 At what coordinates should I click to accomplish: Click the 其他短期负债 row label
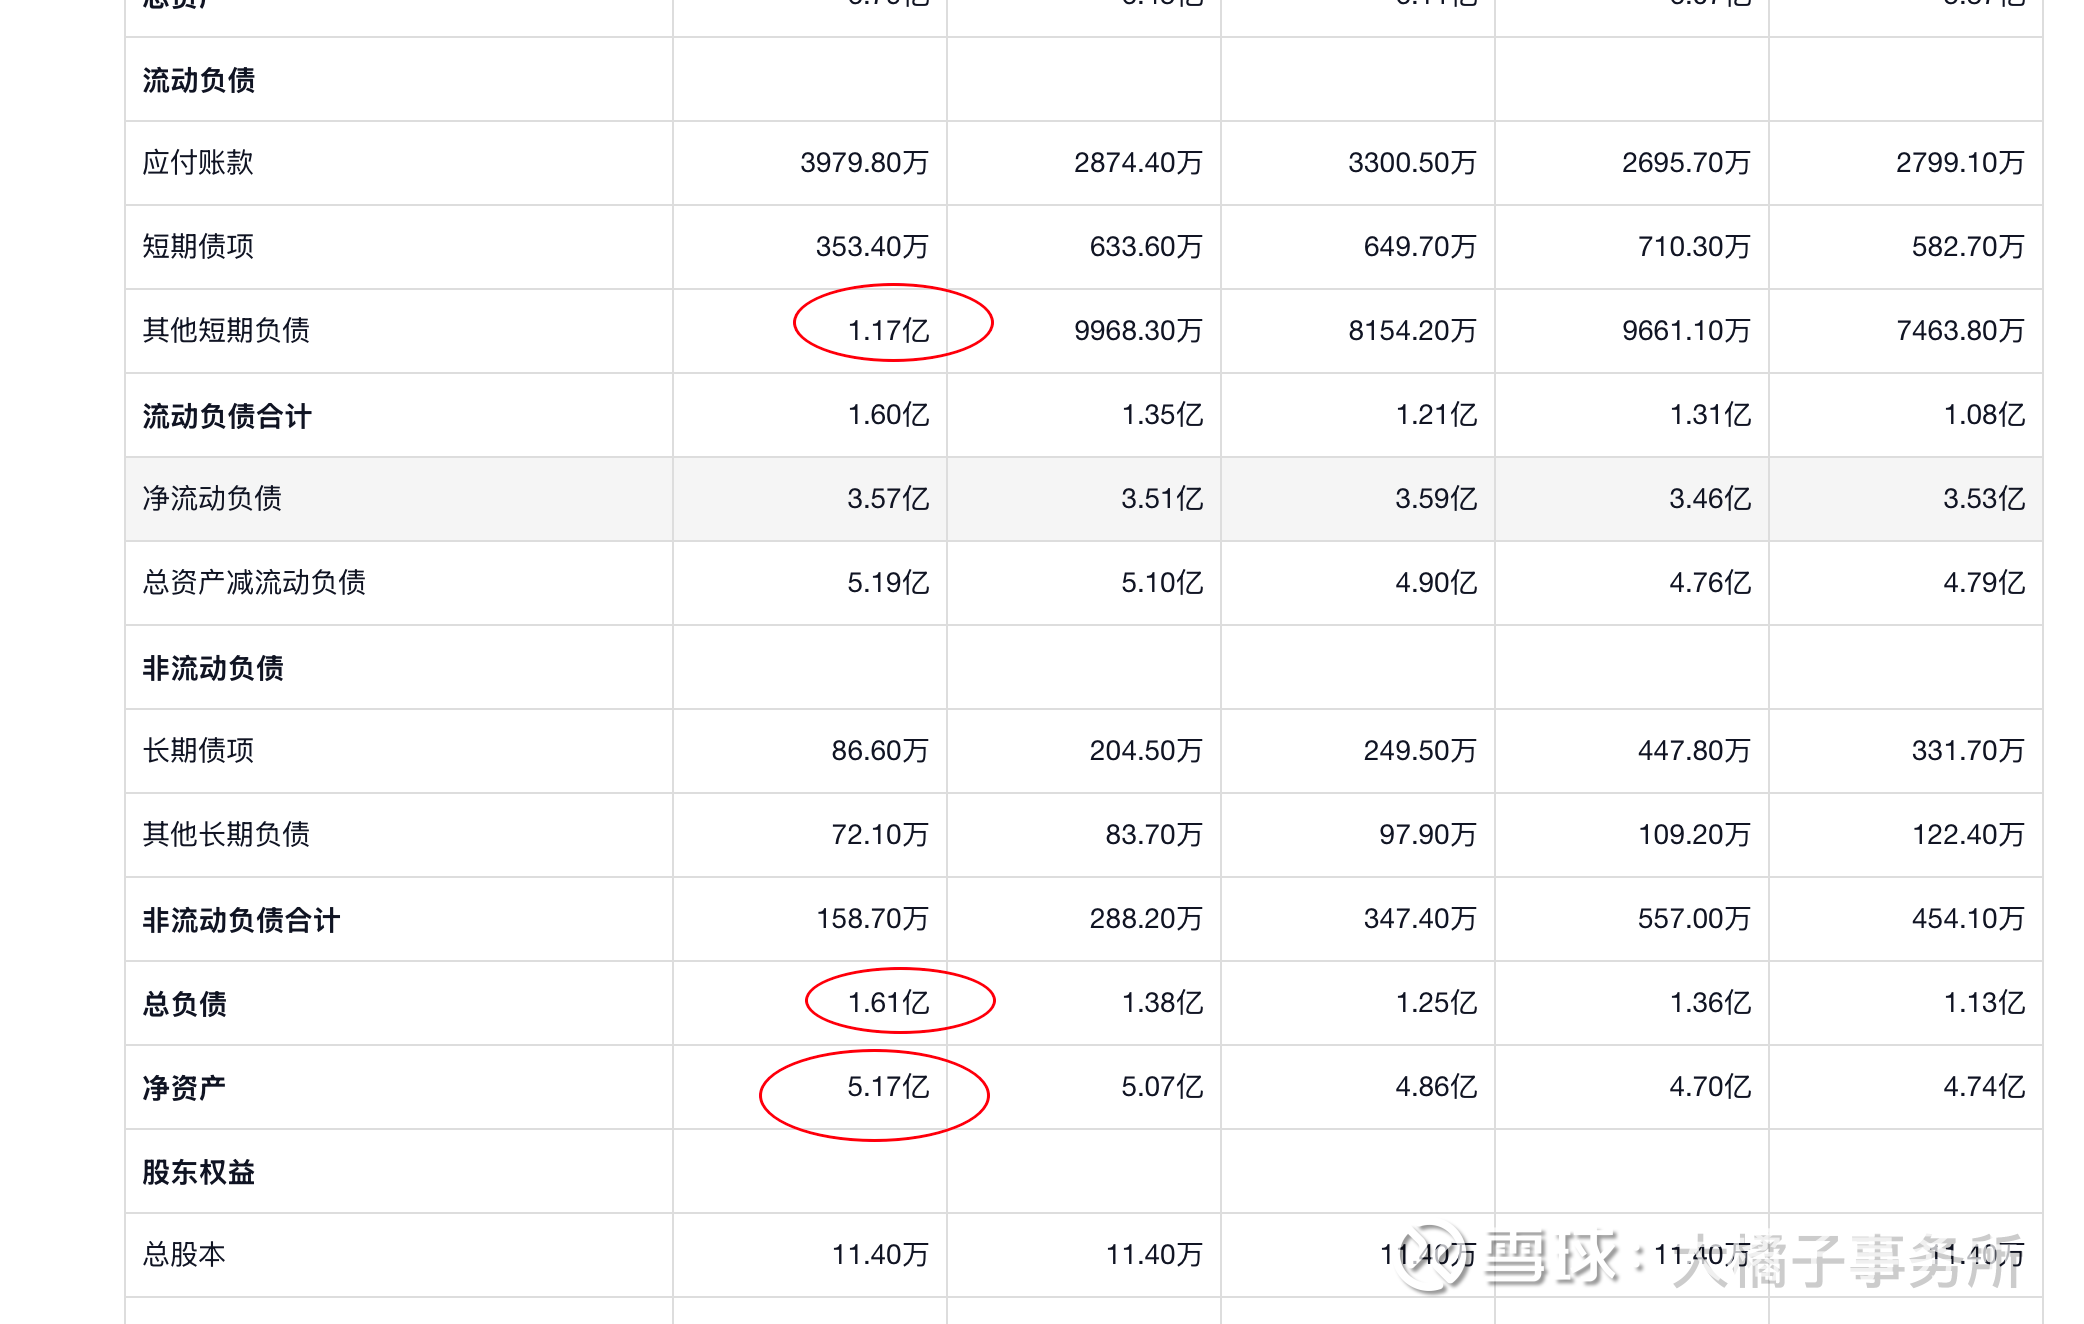[x=226, y=330]
